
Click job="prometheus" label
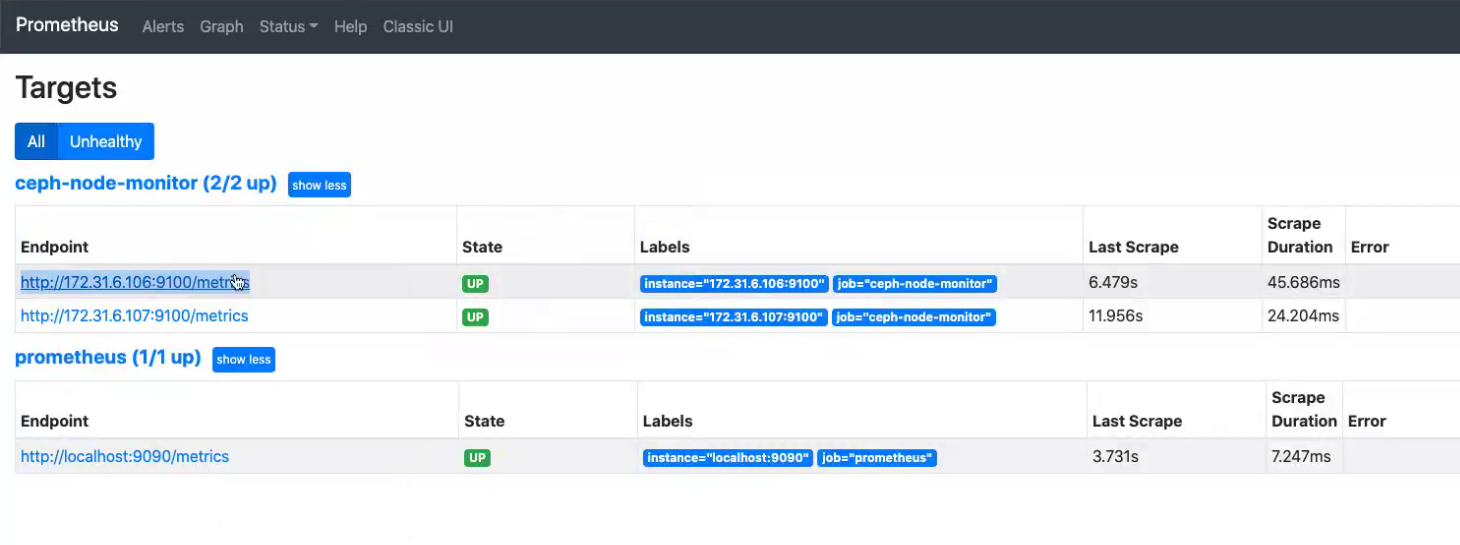pos(877,458)
